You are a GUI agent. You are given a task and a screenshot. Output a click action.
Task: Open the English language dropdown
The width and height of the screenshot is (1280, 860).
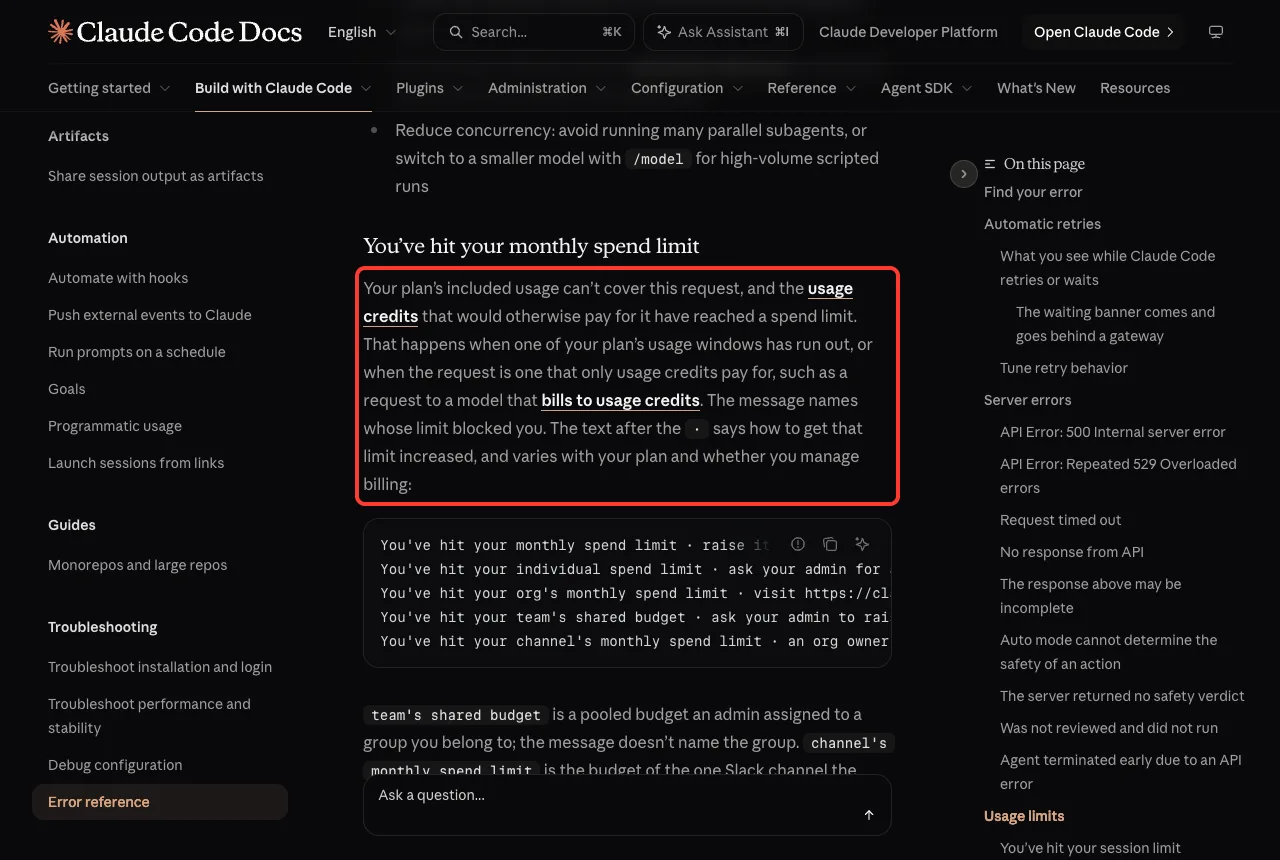362,32
